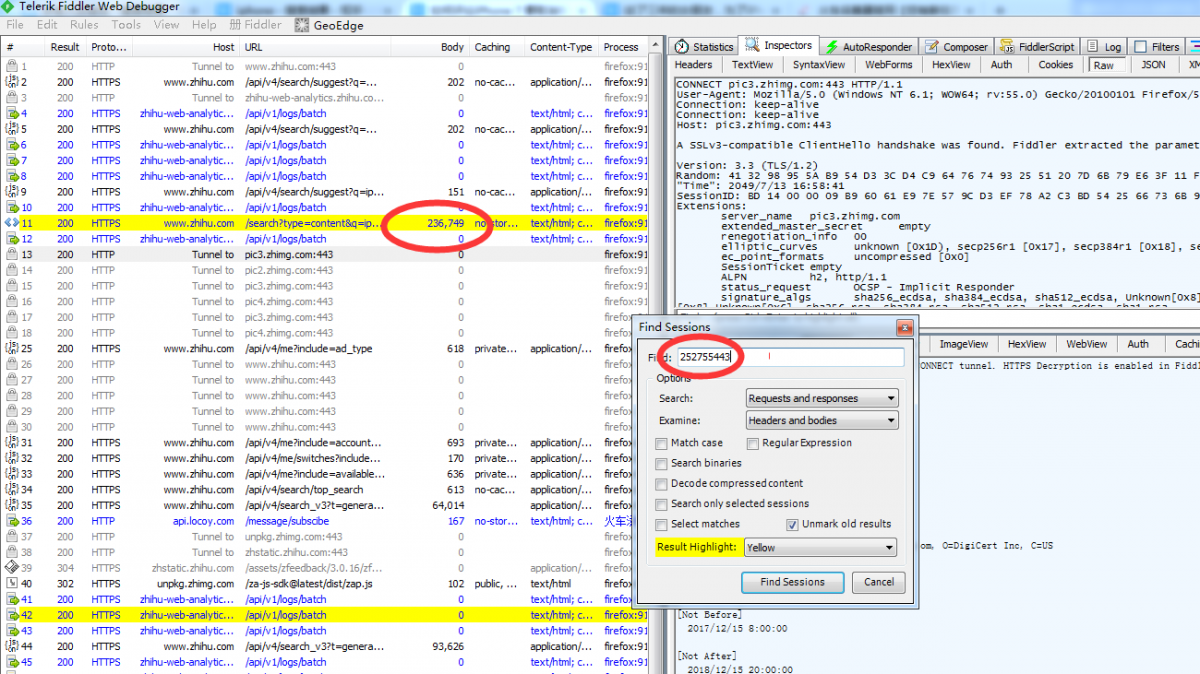
Task: Open the File menu
Action: click(x=15, y=25)
